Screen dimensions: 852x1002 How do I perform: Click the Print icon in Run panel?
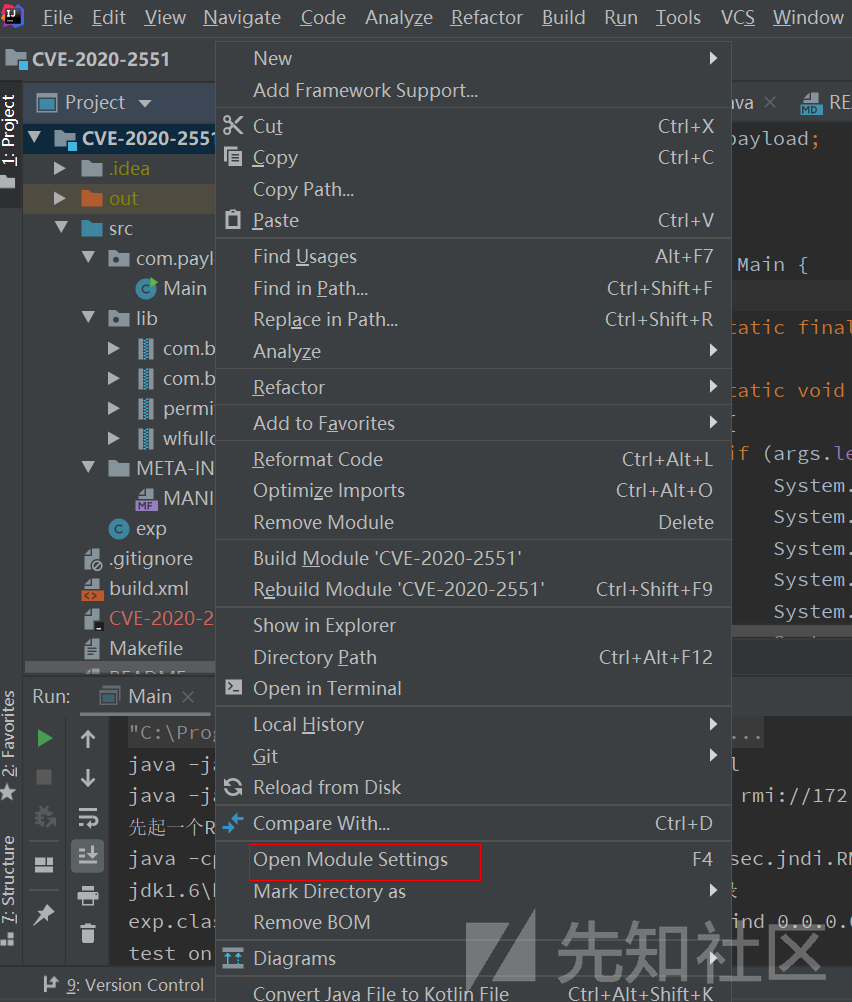point(88,895)
